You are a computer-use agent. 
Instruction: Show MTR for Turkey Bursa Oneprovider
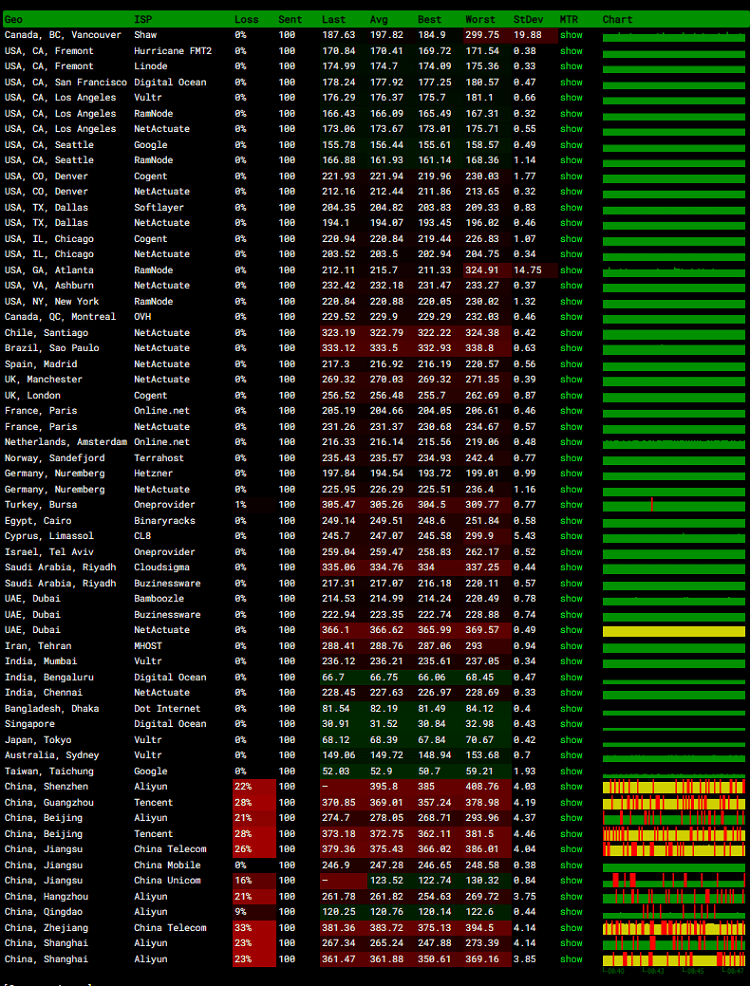(x=571, y=505)
